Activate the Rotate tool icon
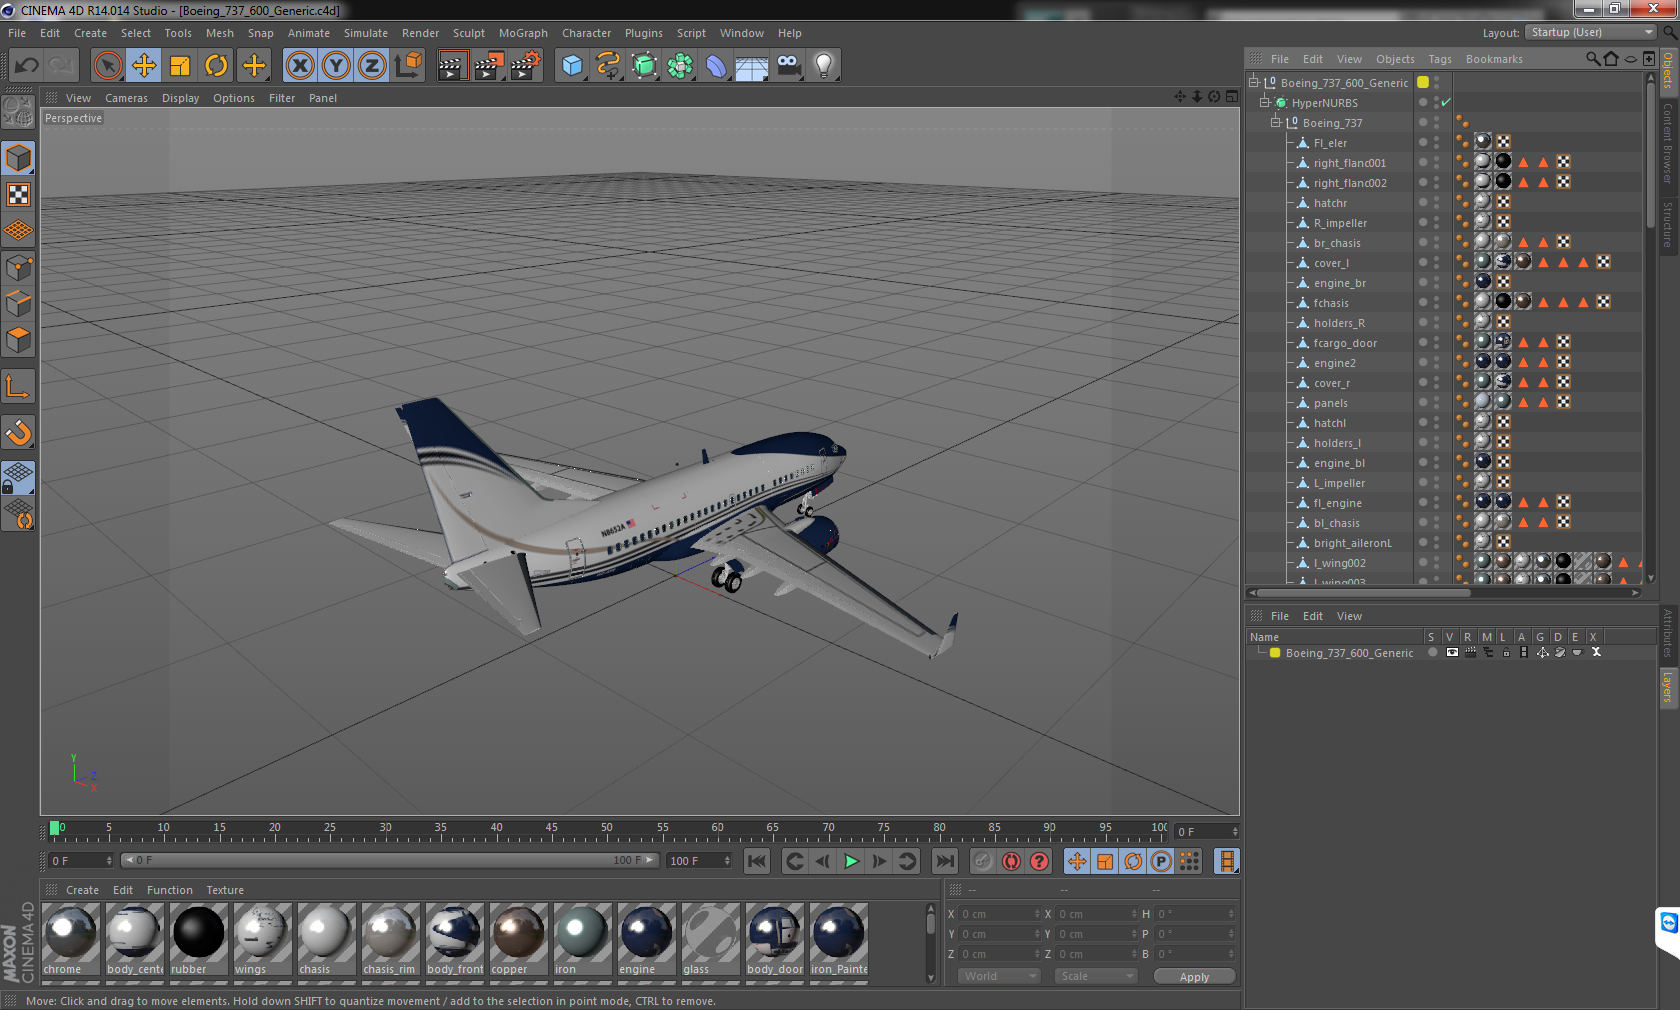 (216, 66)
